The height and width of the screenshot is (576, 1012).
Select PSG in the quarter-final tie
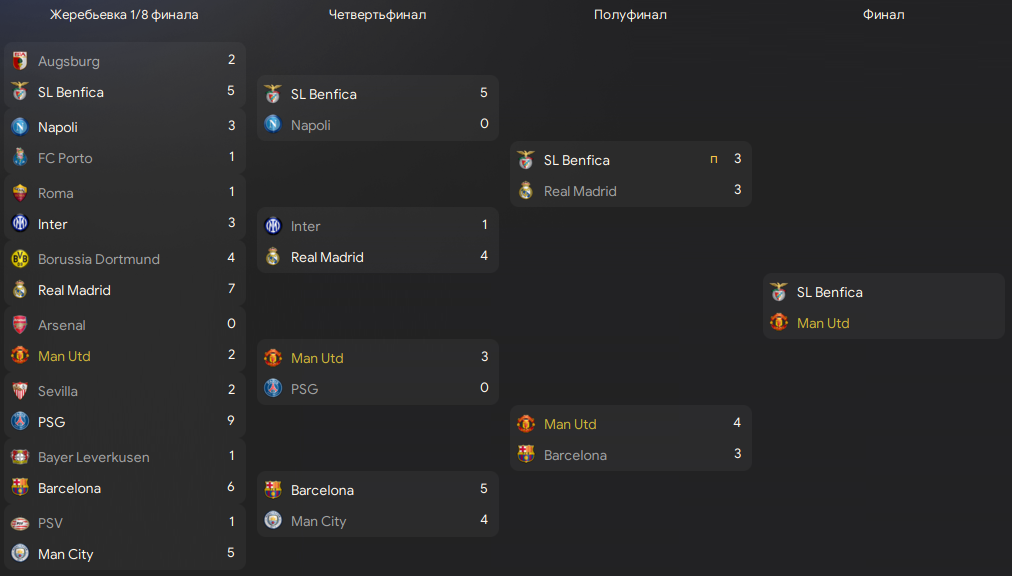pos(304,389)
